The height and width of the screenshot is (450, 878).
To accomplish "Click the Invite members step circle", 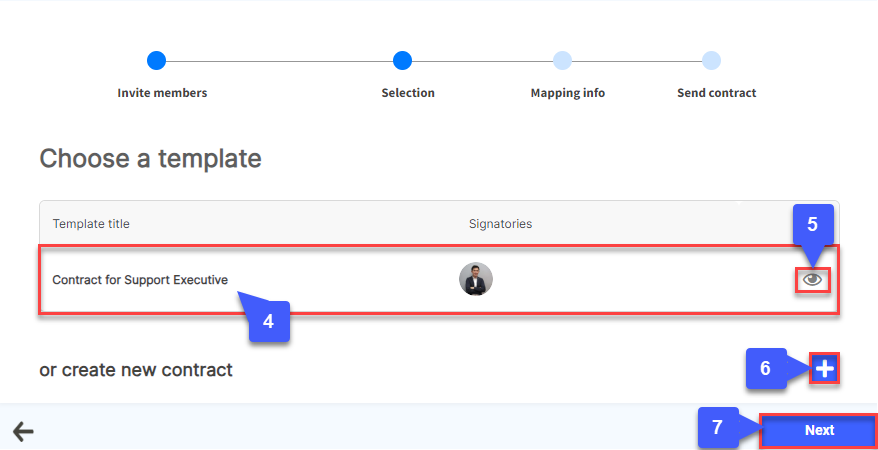I will pos(156,61).
